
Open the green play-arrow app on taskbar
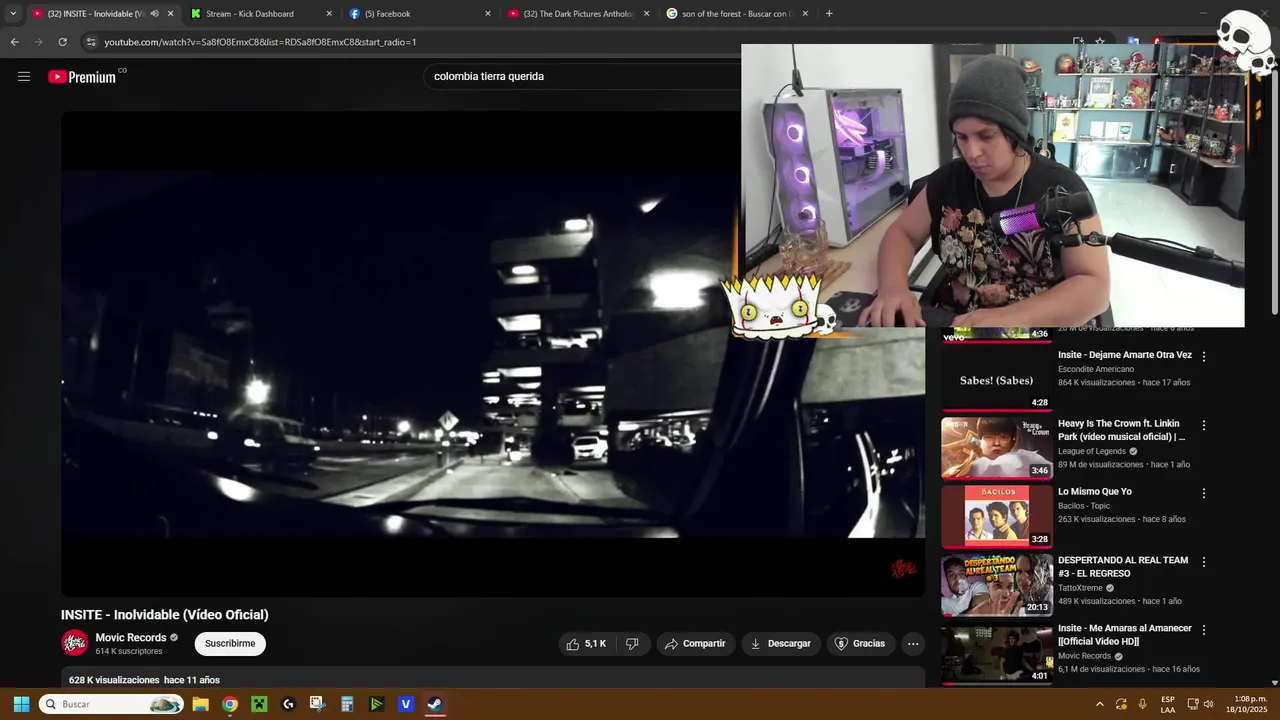coord(376,704)
